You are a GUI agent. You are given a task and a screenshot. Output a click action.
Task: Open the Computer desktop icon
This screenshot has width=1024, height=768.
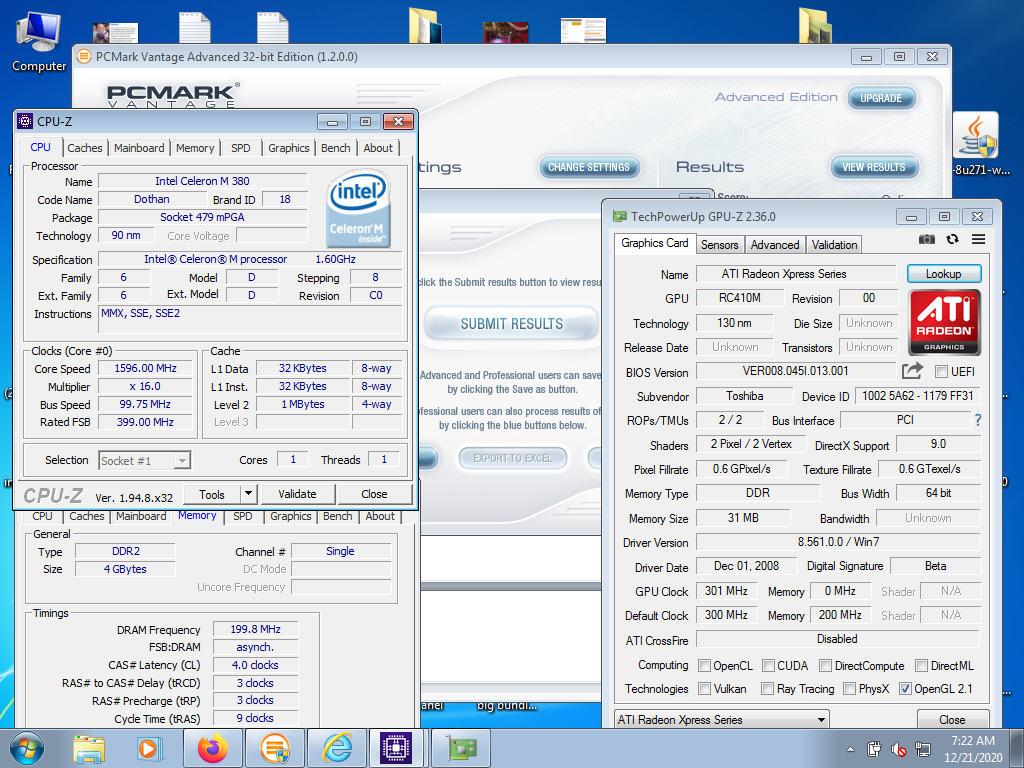[39, 40]
